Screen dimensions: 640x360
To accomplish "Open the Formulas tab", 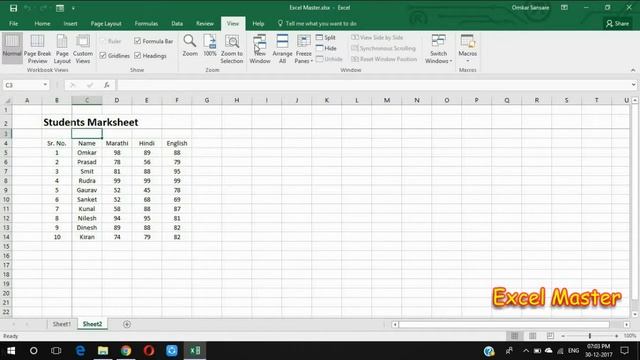I will coord(146,24).
